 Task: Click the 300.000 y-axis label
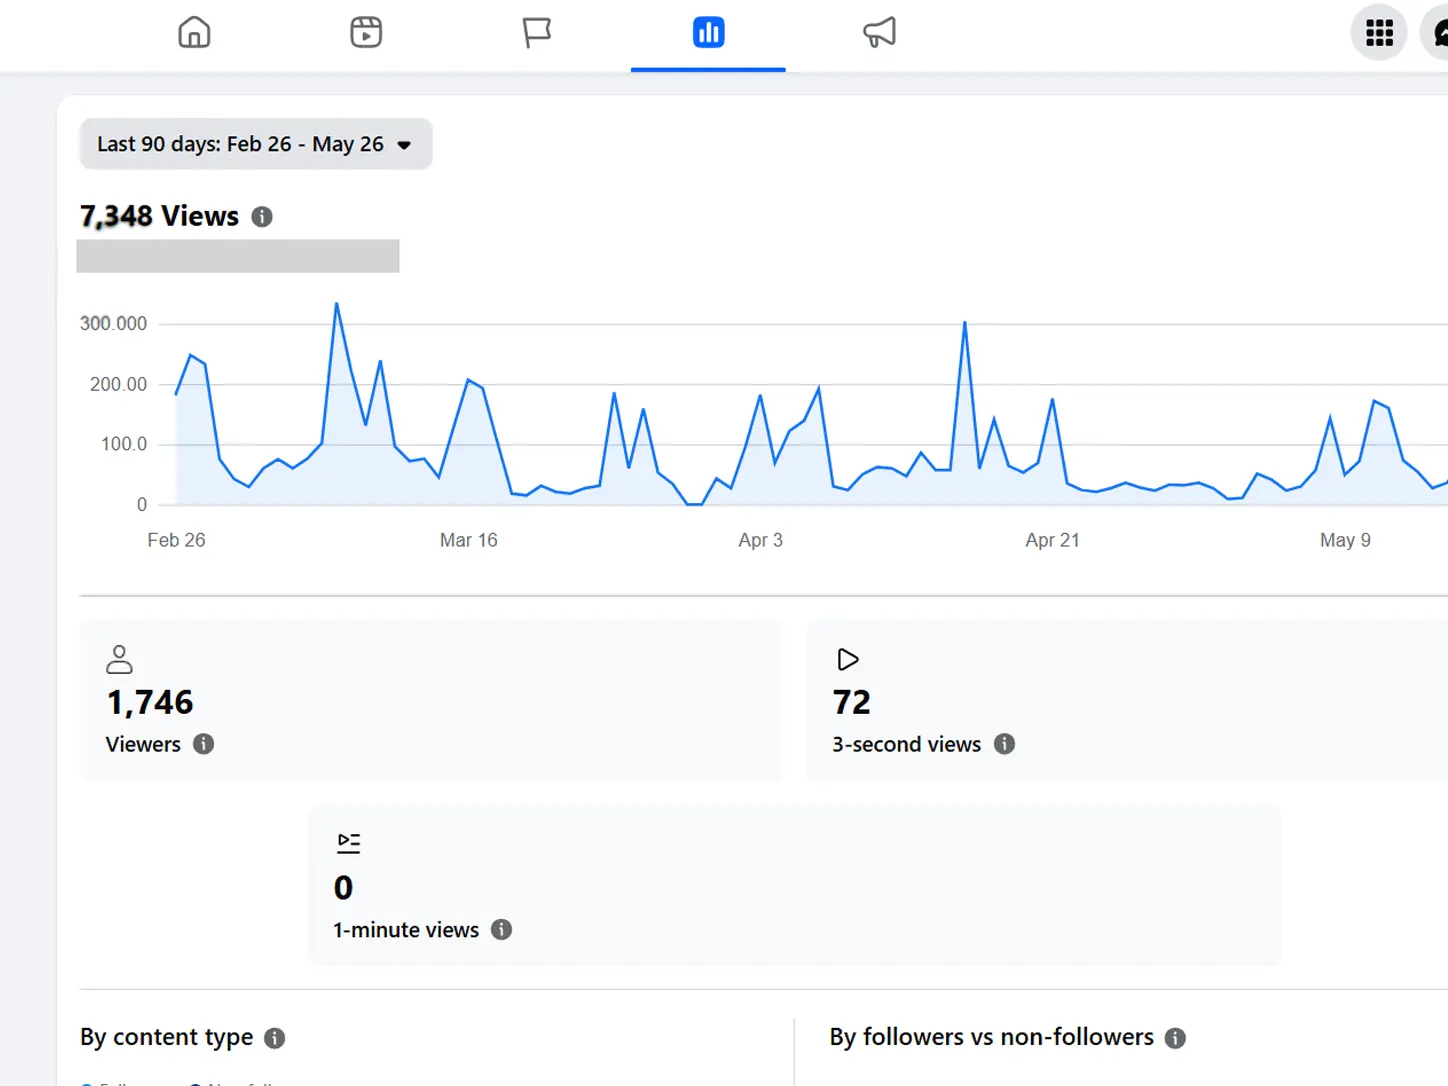113,323
